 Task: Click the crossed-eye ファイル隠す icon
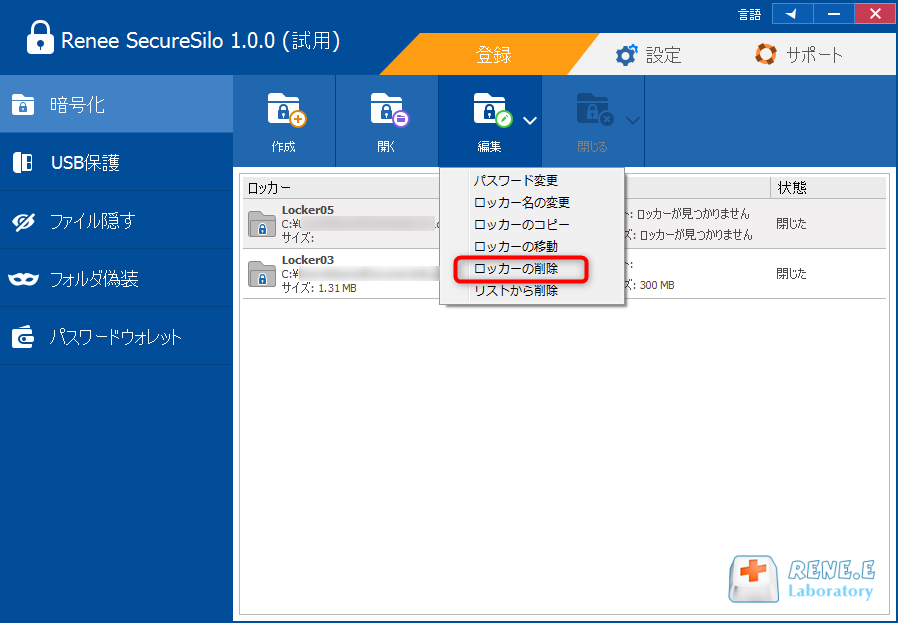point(23,221)
